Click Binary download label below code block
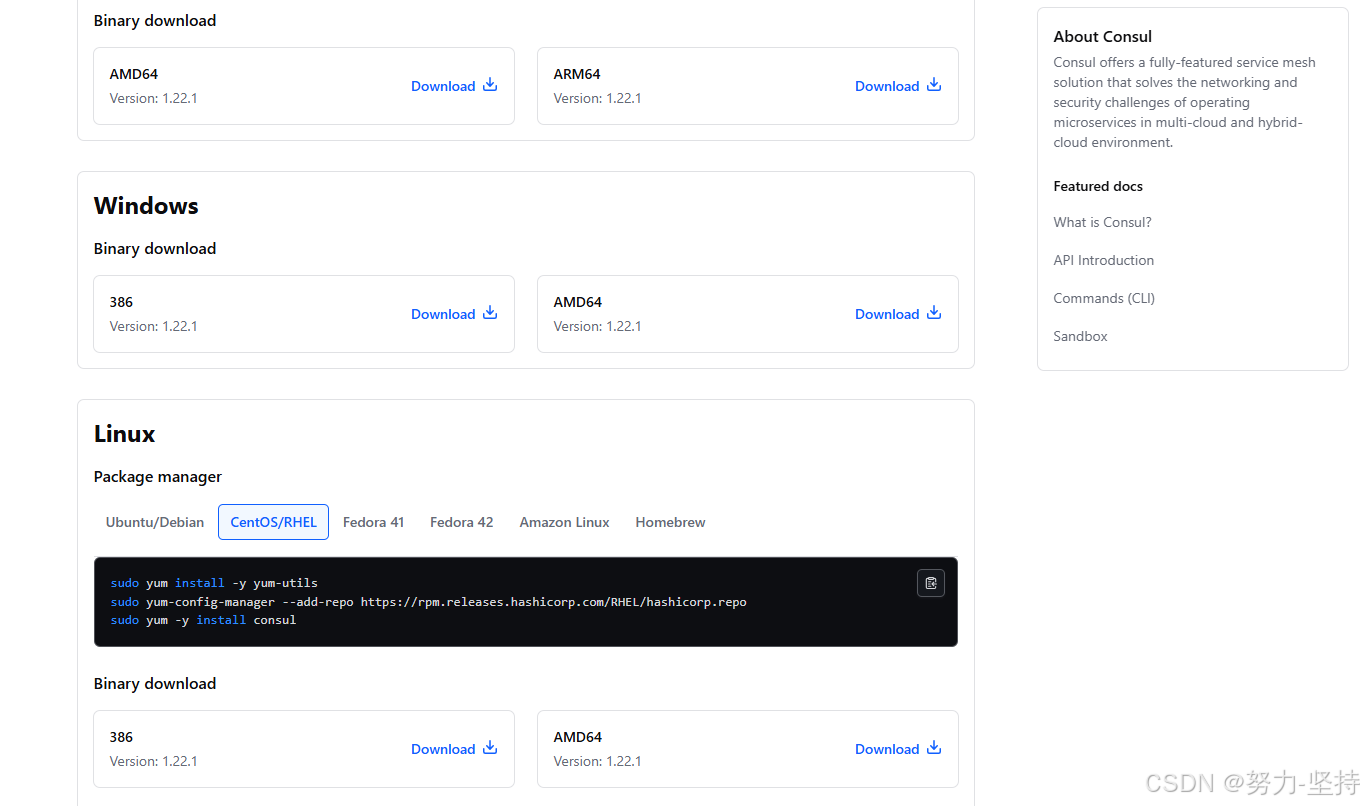This screenshot has width=1364, height=806. 155,684
